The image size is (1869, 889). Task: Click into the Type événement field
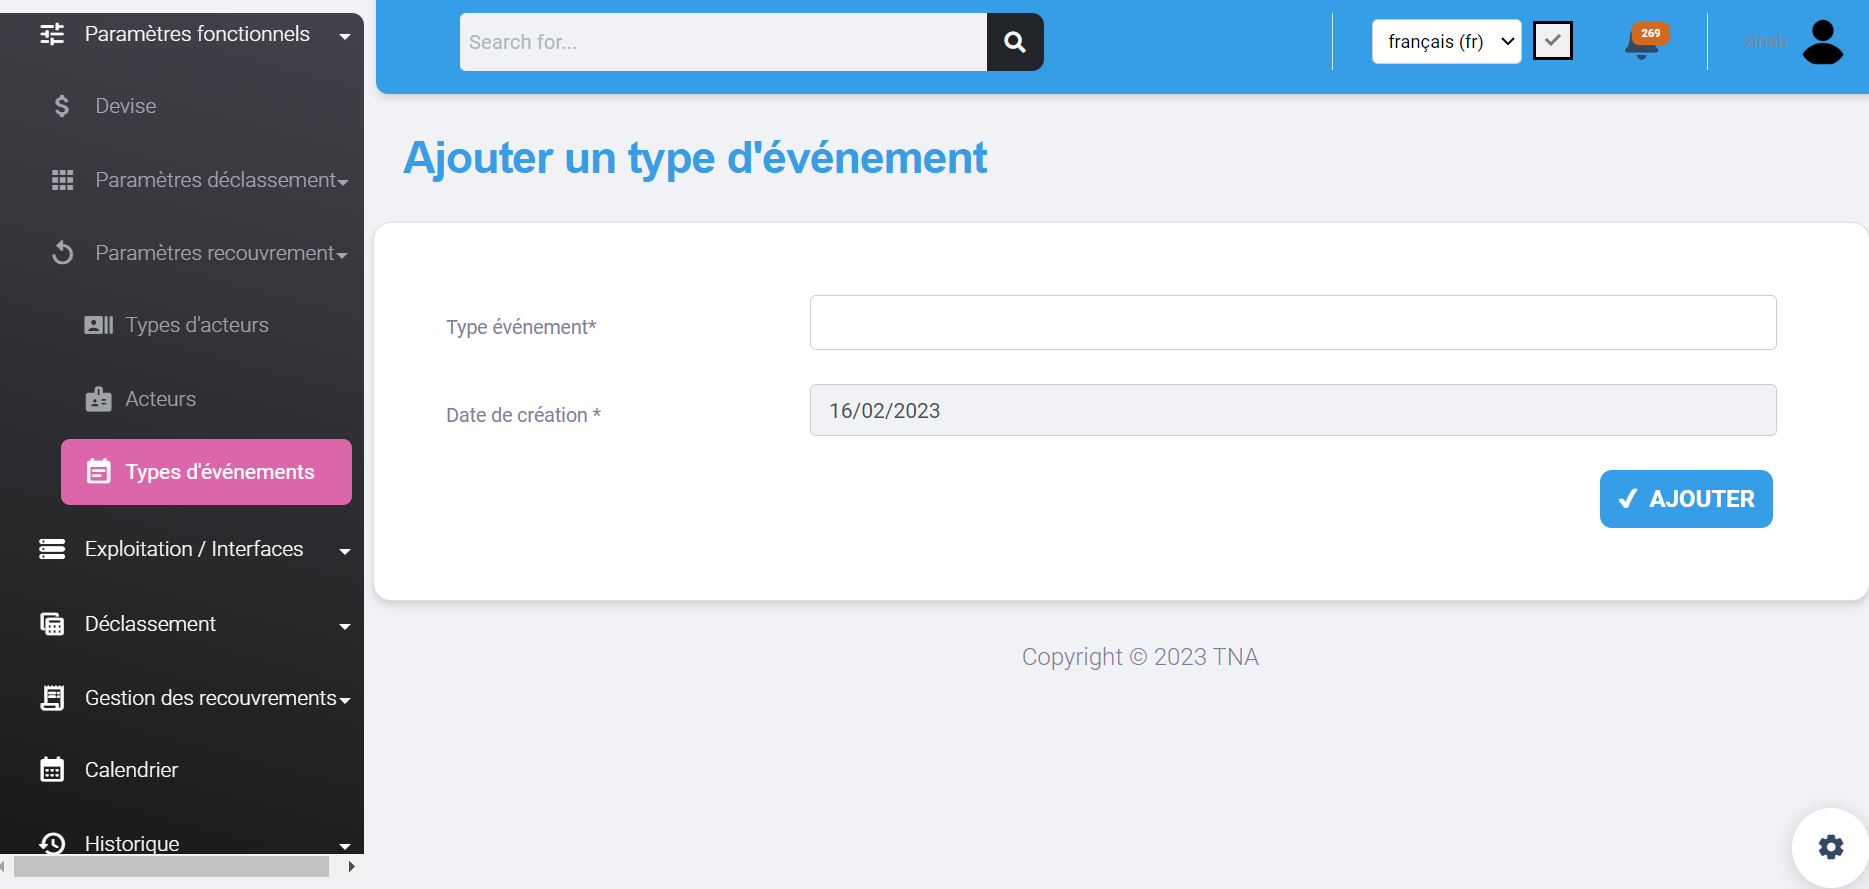click(1292, 322)
